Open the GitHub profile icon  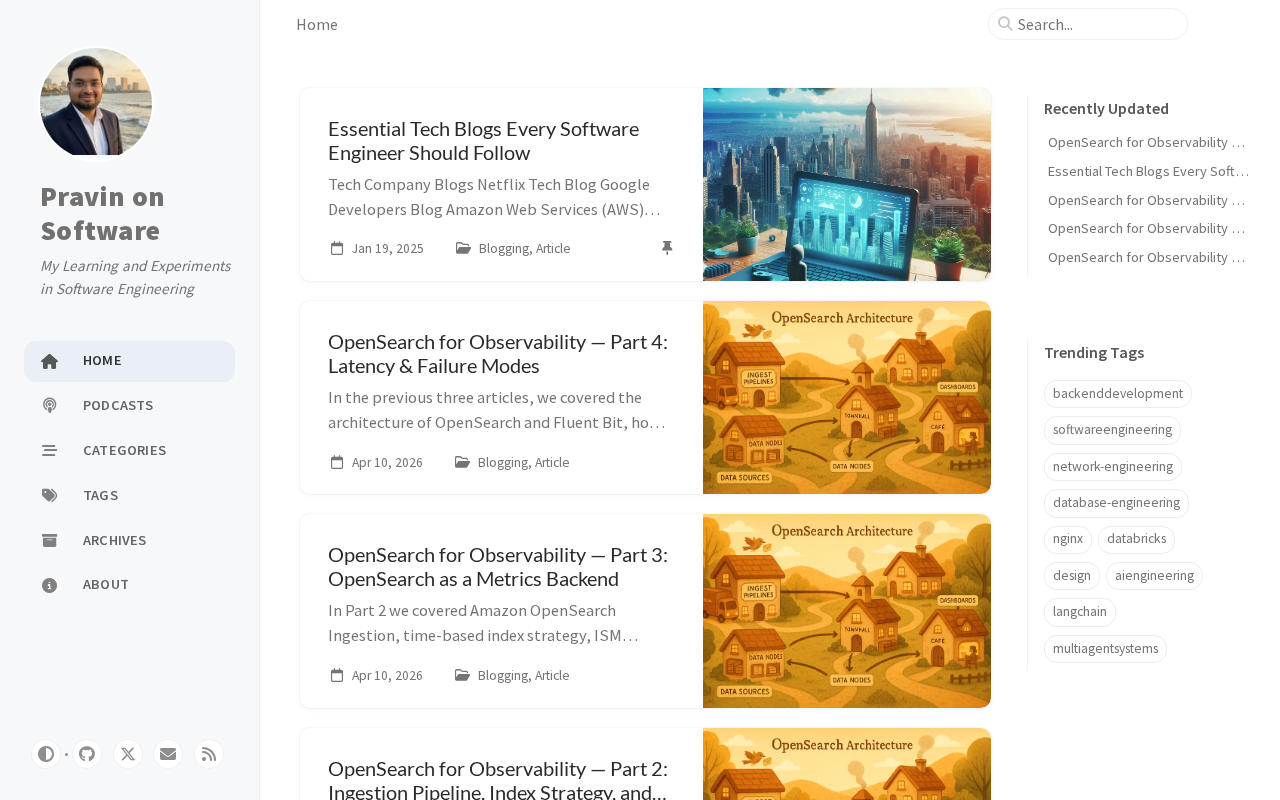[x=87, y=754]
